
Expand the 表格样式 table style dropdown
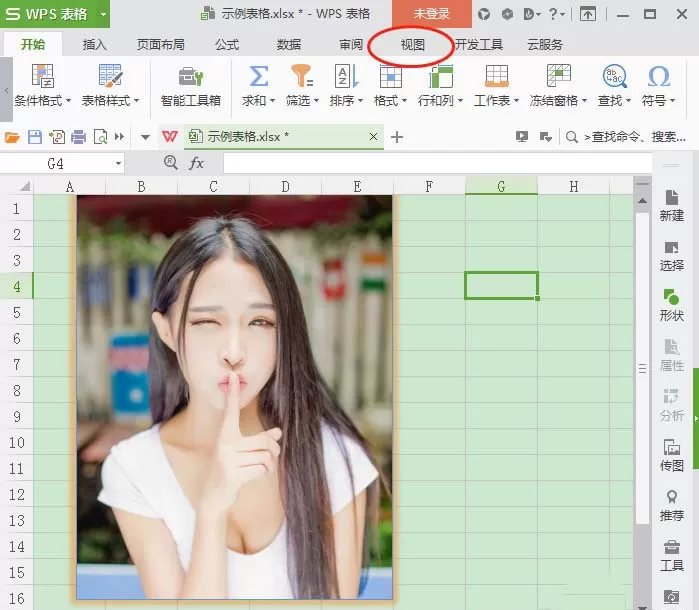[x=136, y=101]
